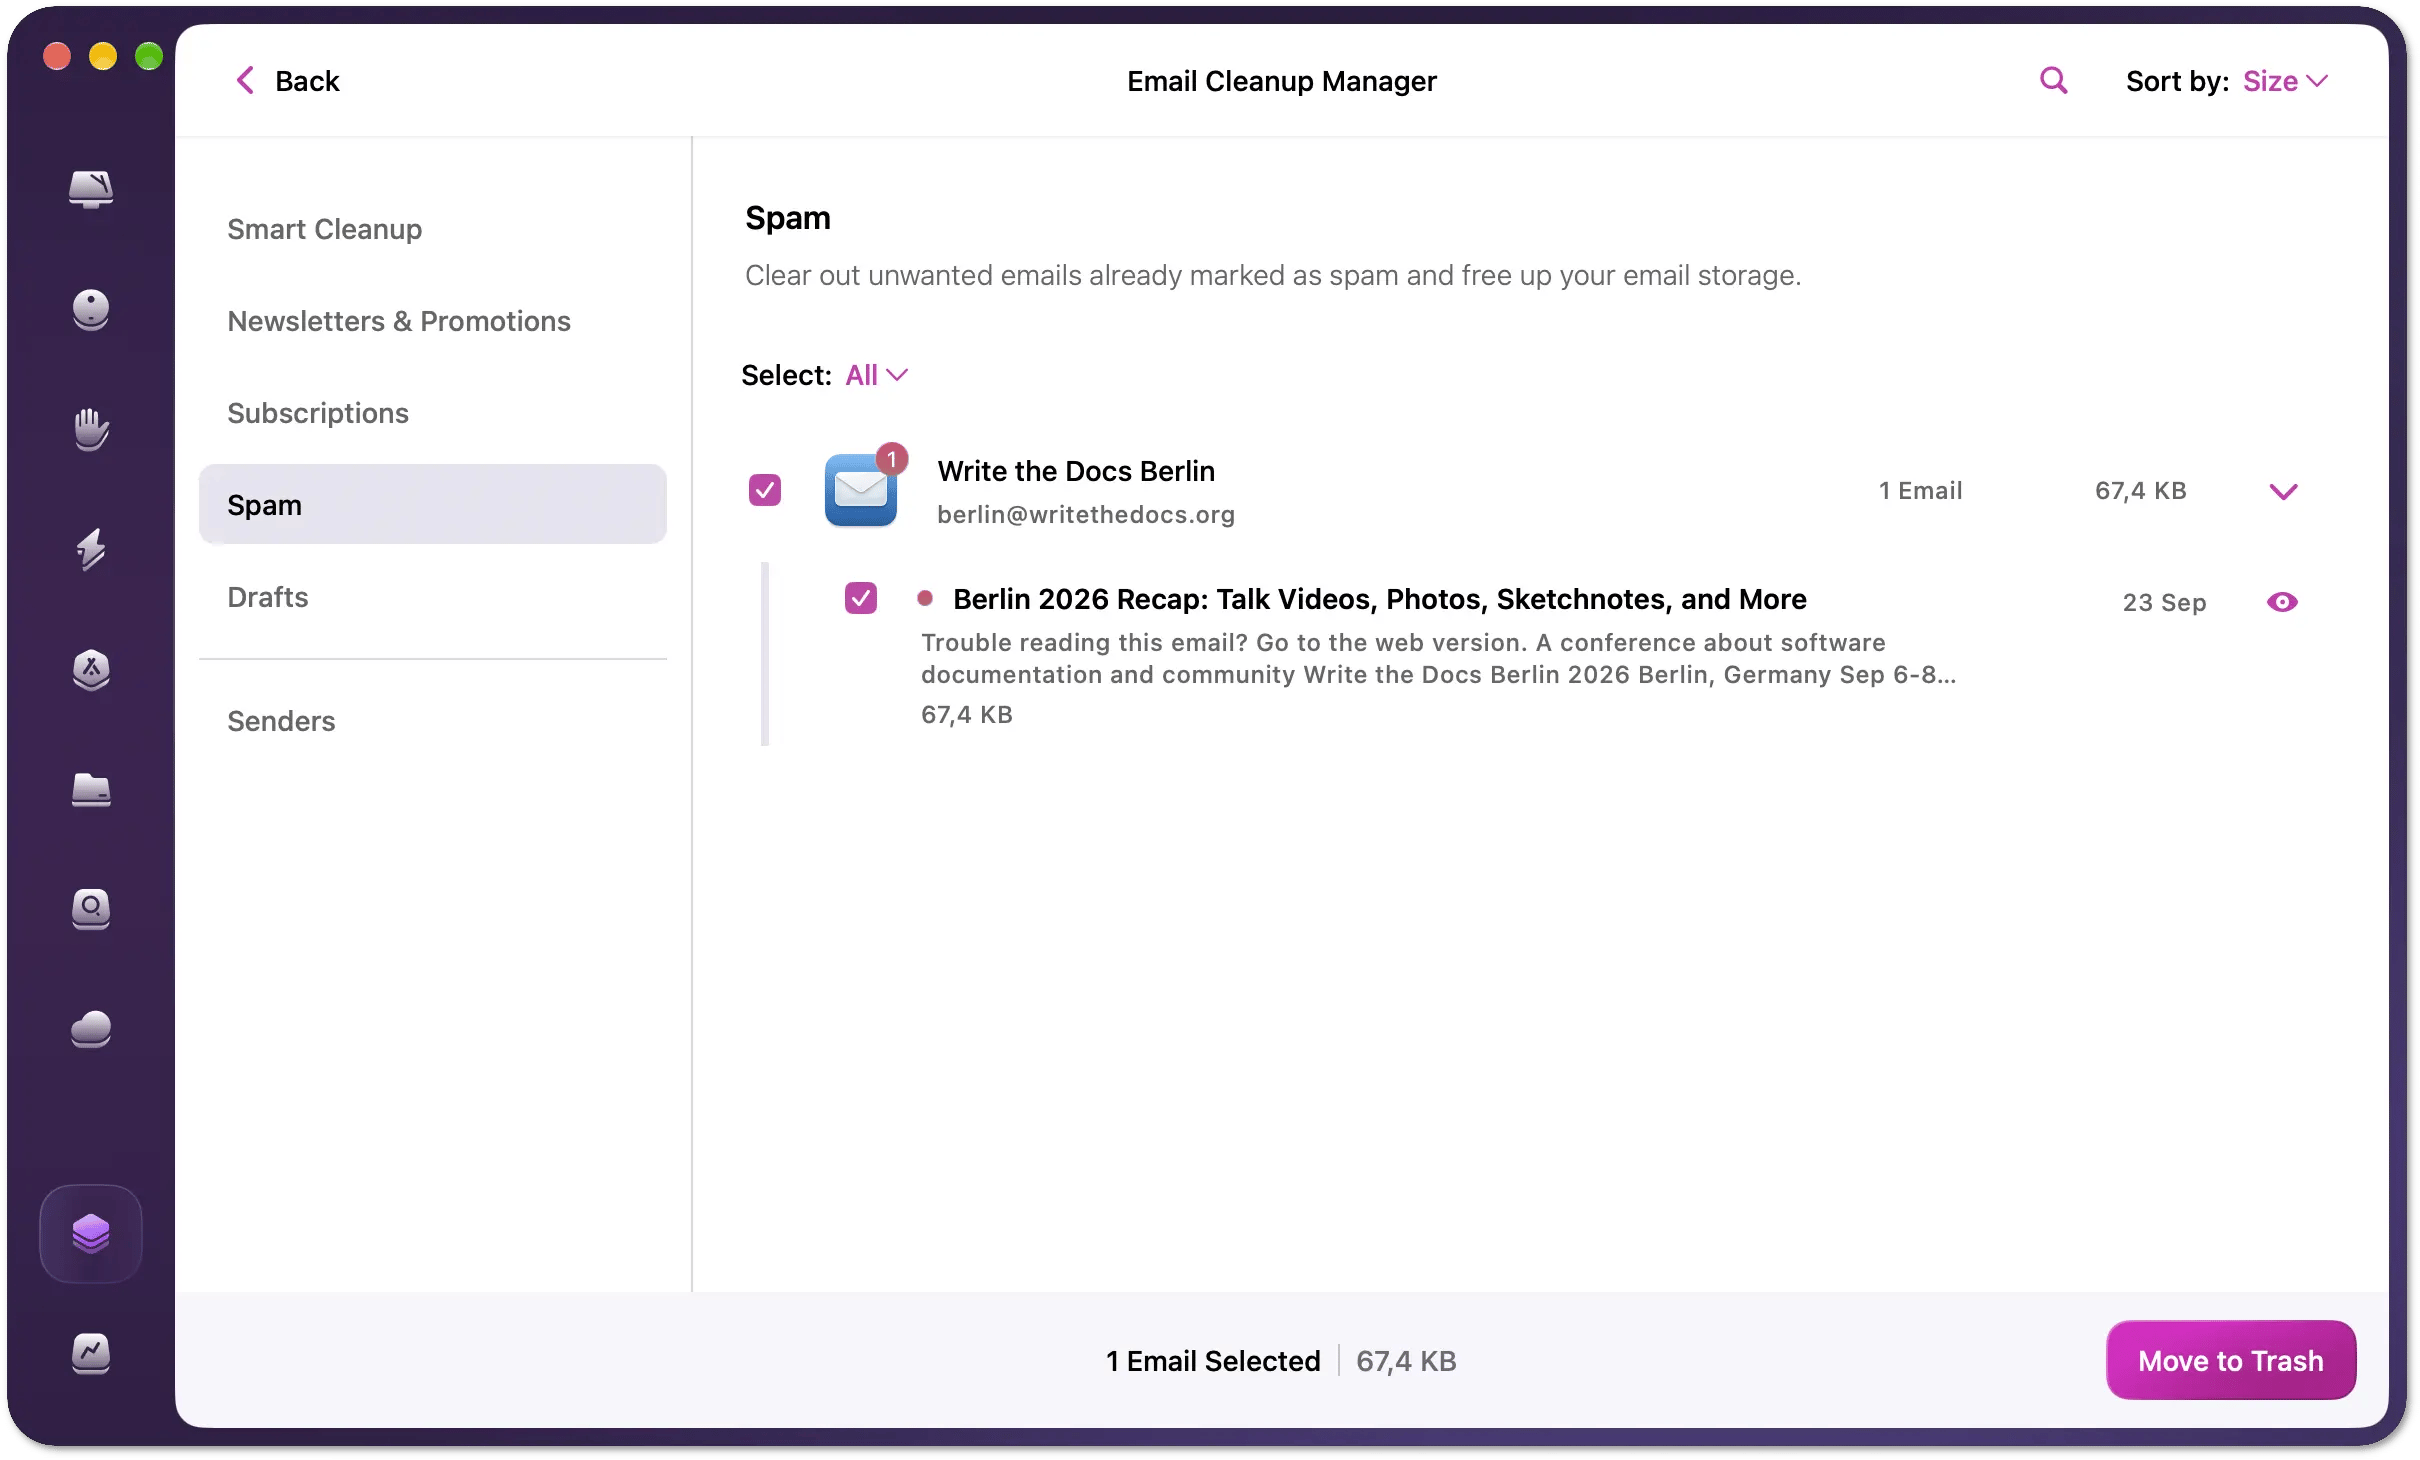Viewport: 2420px width, 1460px height.
Task: Switch to Smart Cleanup category
Action: tap(433, 229)
